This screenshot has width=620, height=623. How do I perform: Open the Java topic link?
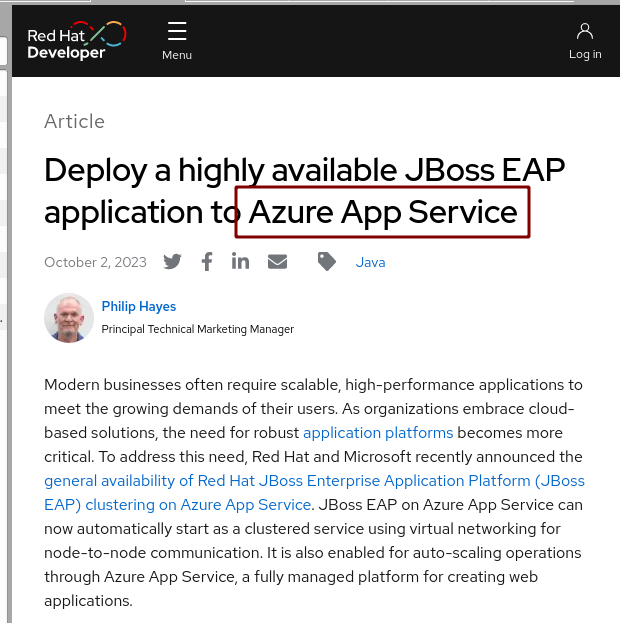[x=370, y=262]
